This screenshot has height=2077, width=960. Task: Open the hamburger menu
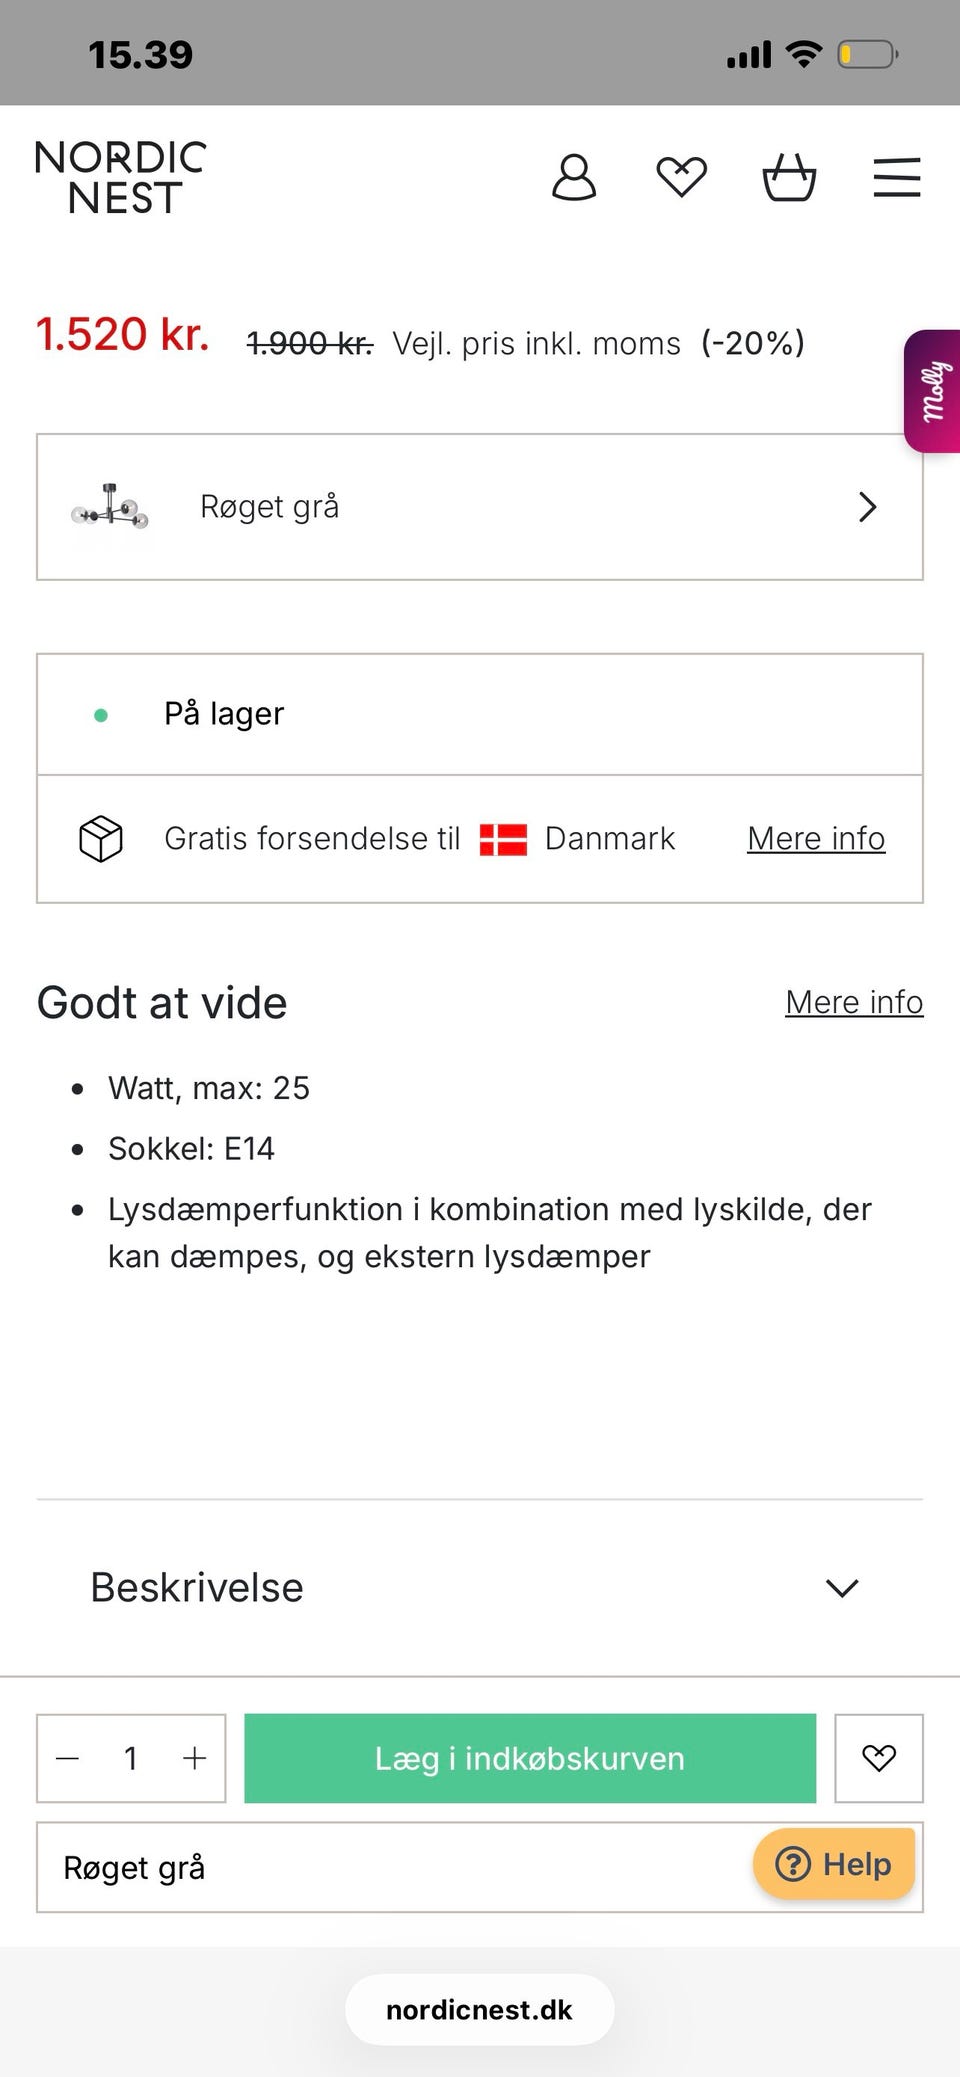(x=897, y=178)
